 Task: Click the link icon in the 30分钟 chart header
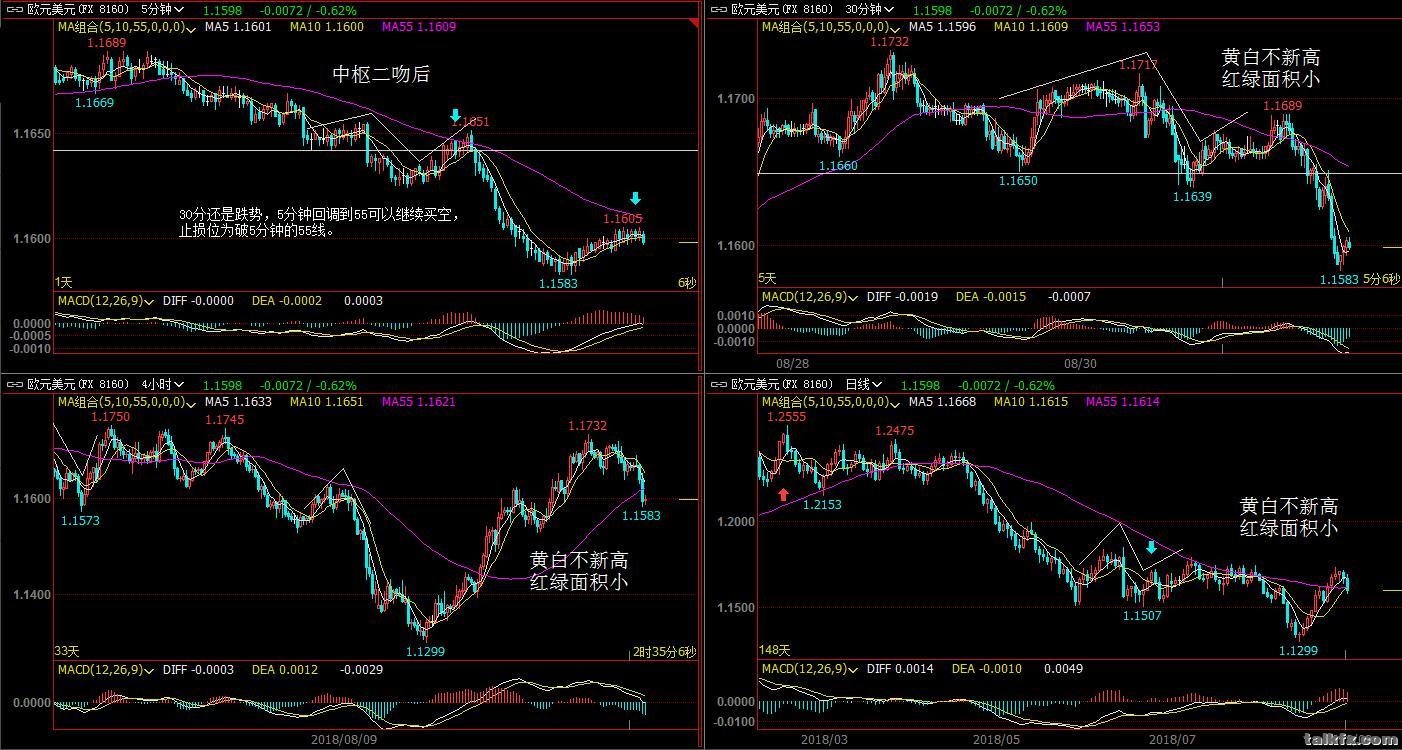pyautogui.click(x=719, y=9)
